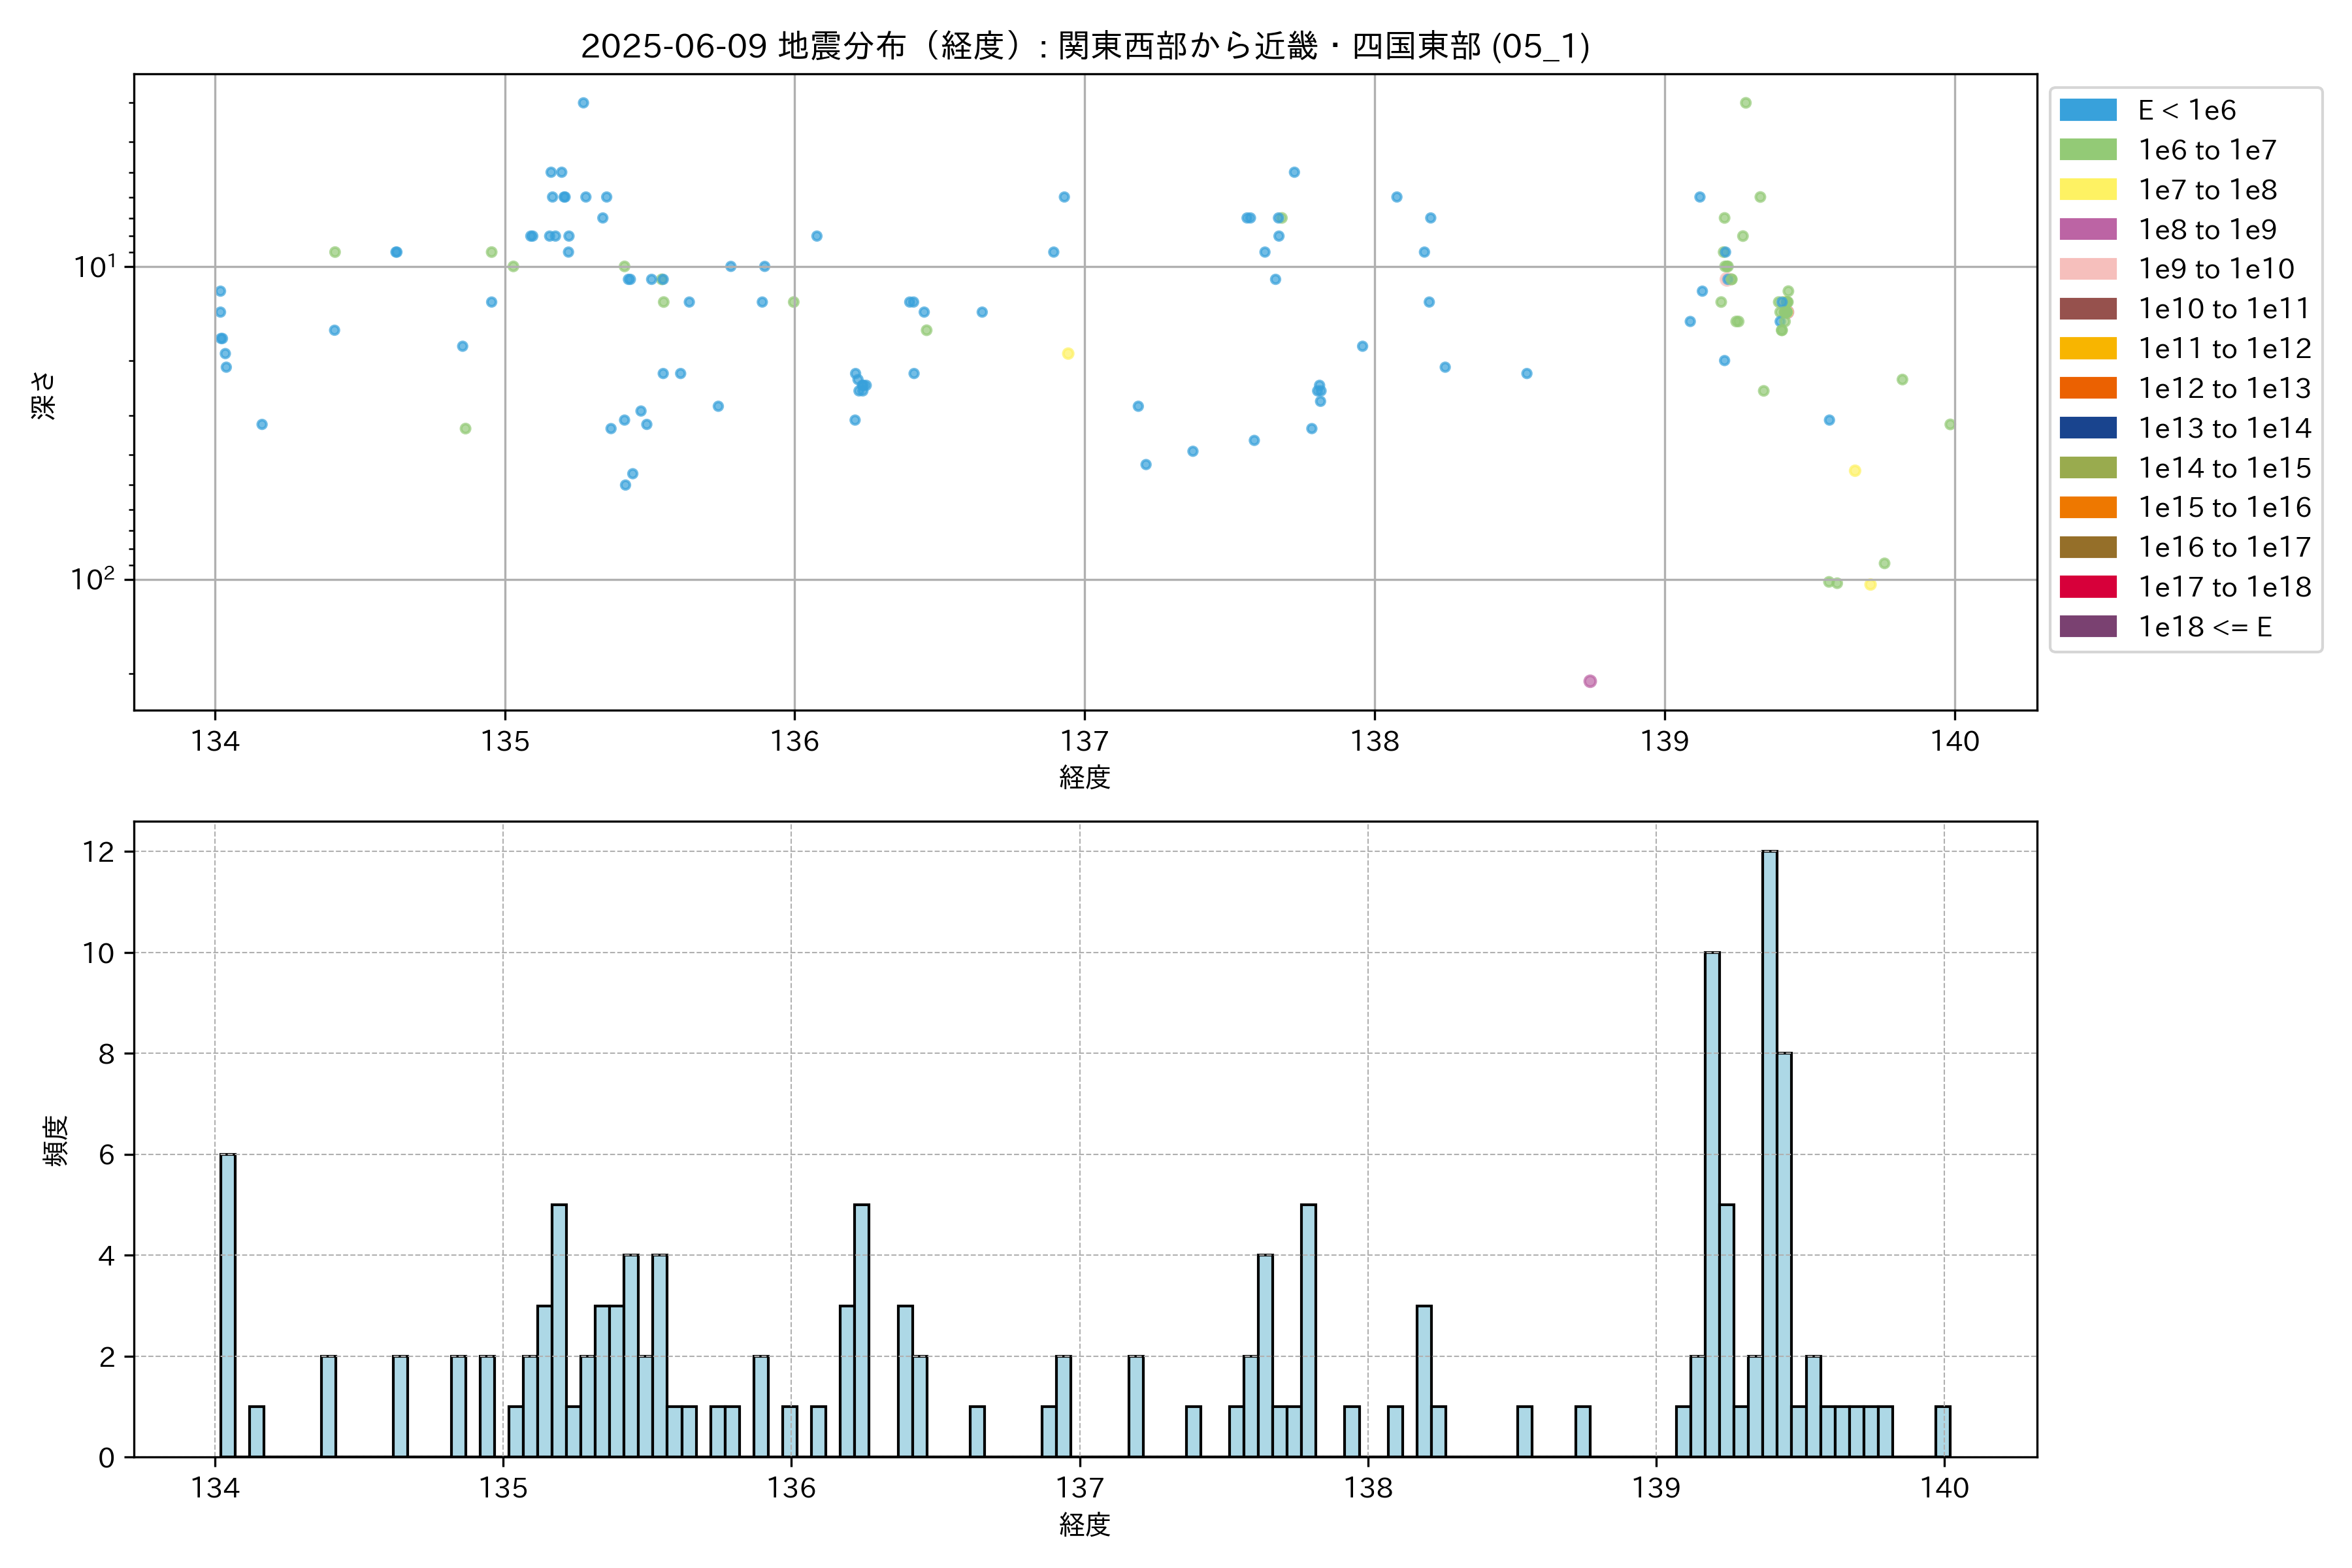Click the 1e10 to 1e11 legend label
The height and width of the screenshot is (1568, 2352).
tap(2223, 309)
